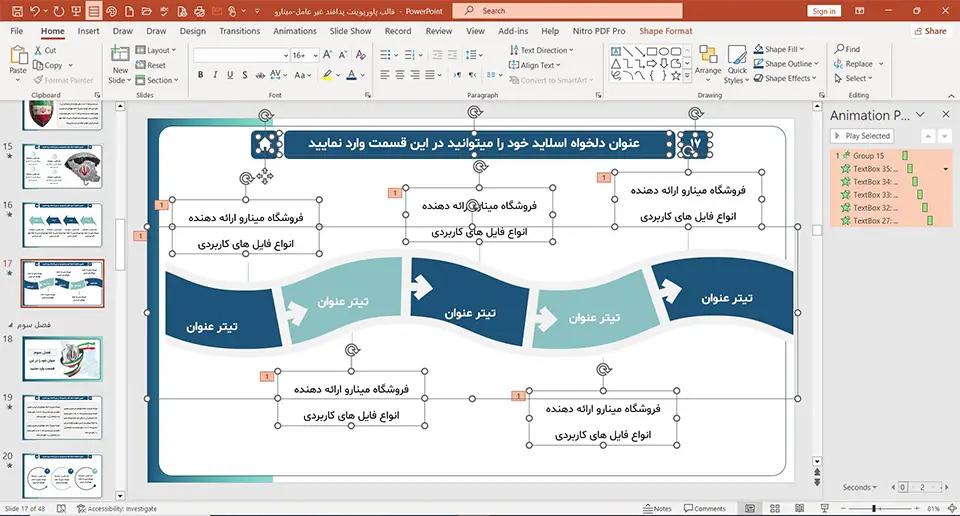Apply the yellow text highlight color
Screen dimensions: 960x516
click(x=328, y=75)
